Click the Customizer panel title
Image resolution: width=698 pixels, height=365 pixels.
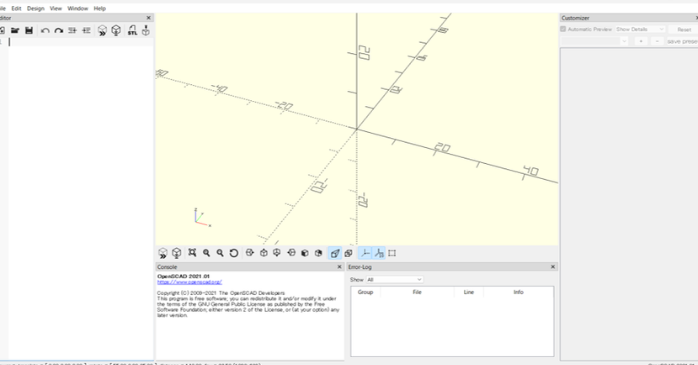[575, 18]
